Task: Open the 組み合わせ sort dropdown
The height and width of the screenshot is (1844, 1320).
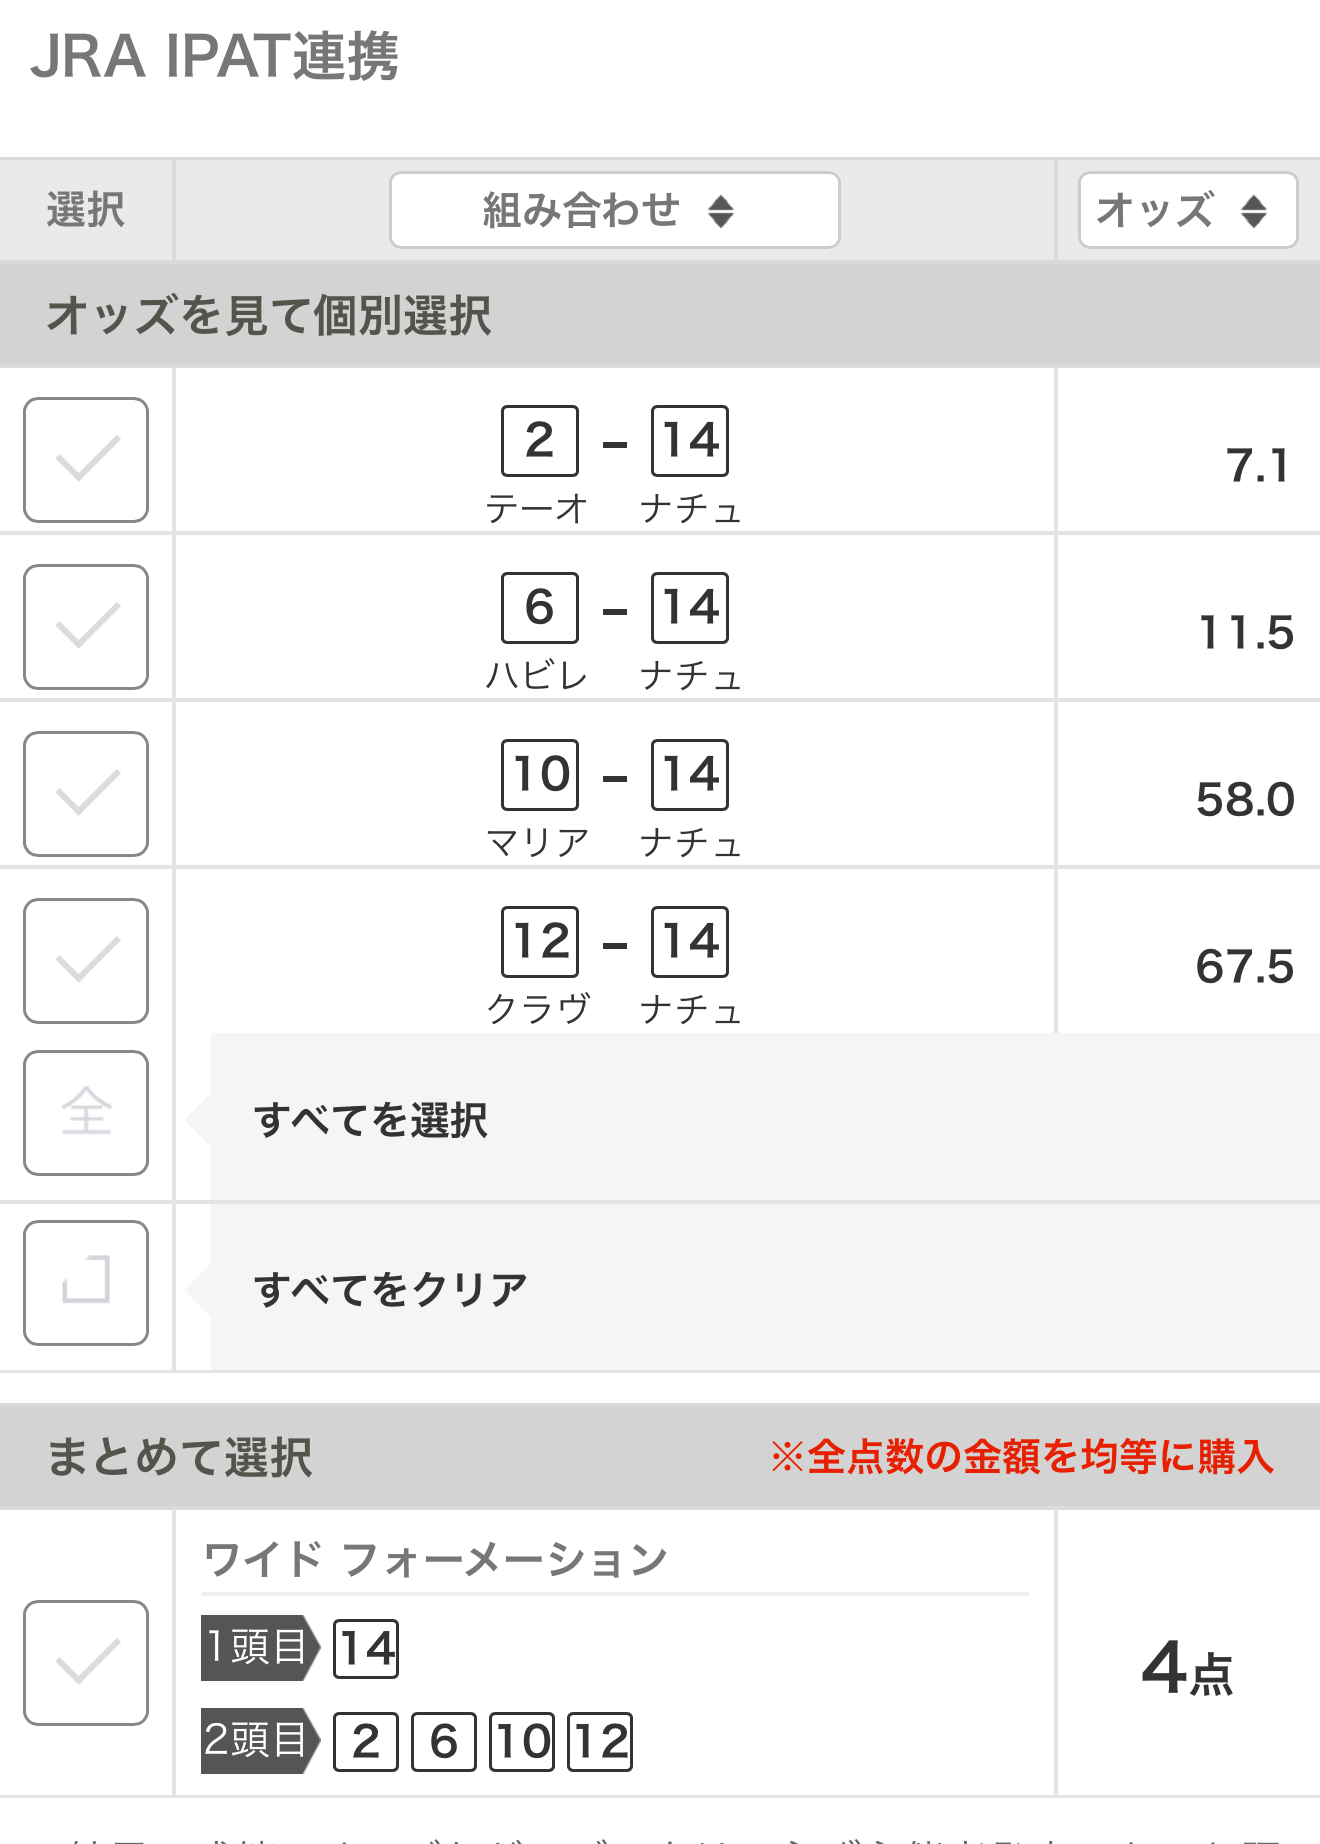Action: (614, 210)
